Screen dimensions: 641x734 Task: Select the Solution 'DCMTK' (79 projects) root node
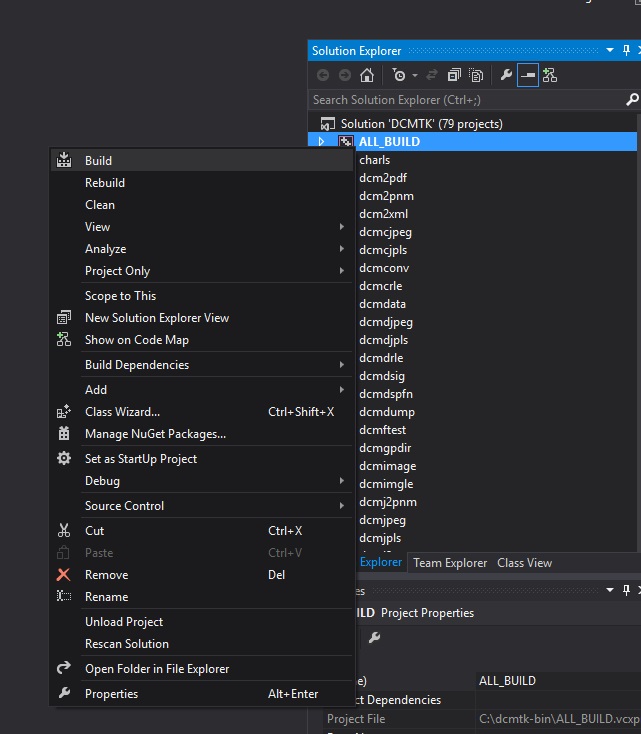pyautogui.click(x=421, y=124)
